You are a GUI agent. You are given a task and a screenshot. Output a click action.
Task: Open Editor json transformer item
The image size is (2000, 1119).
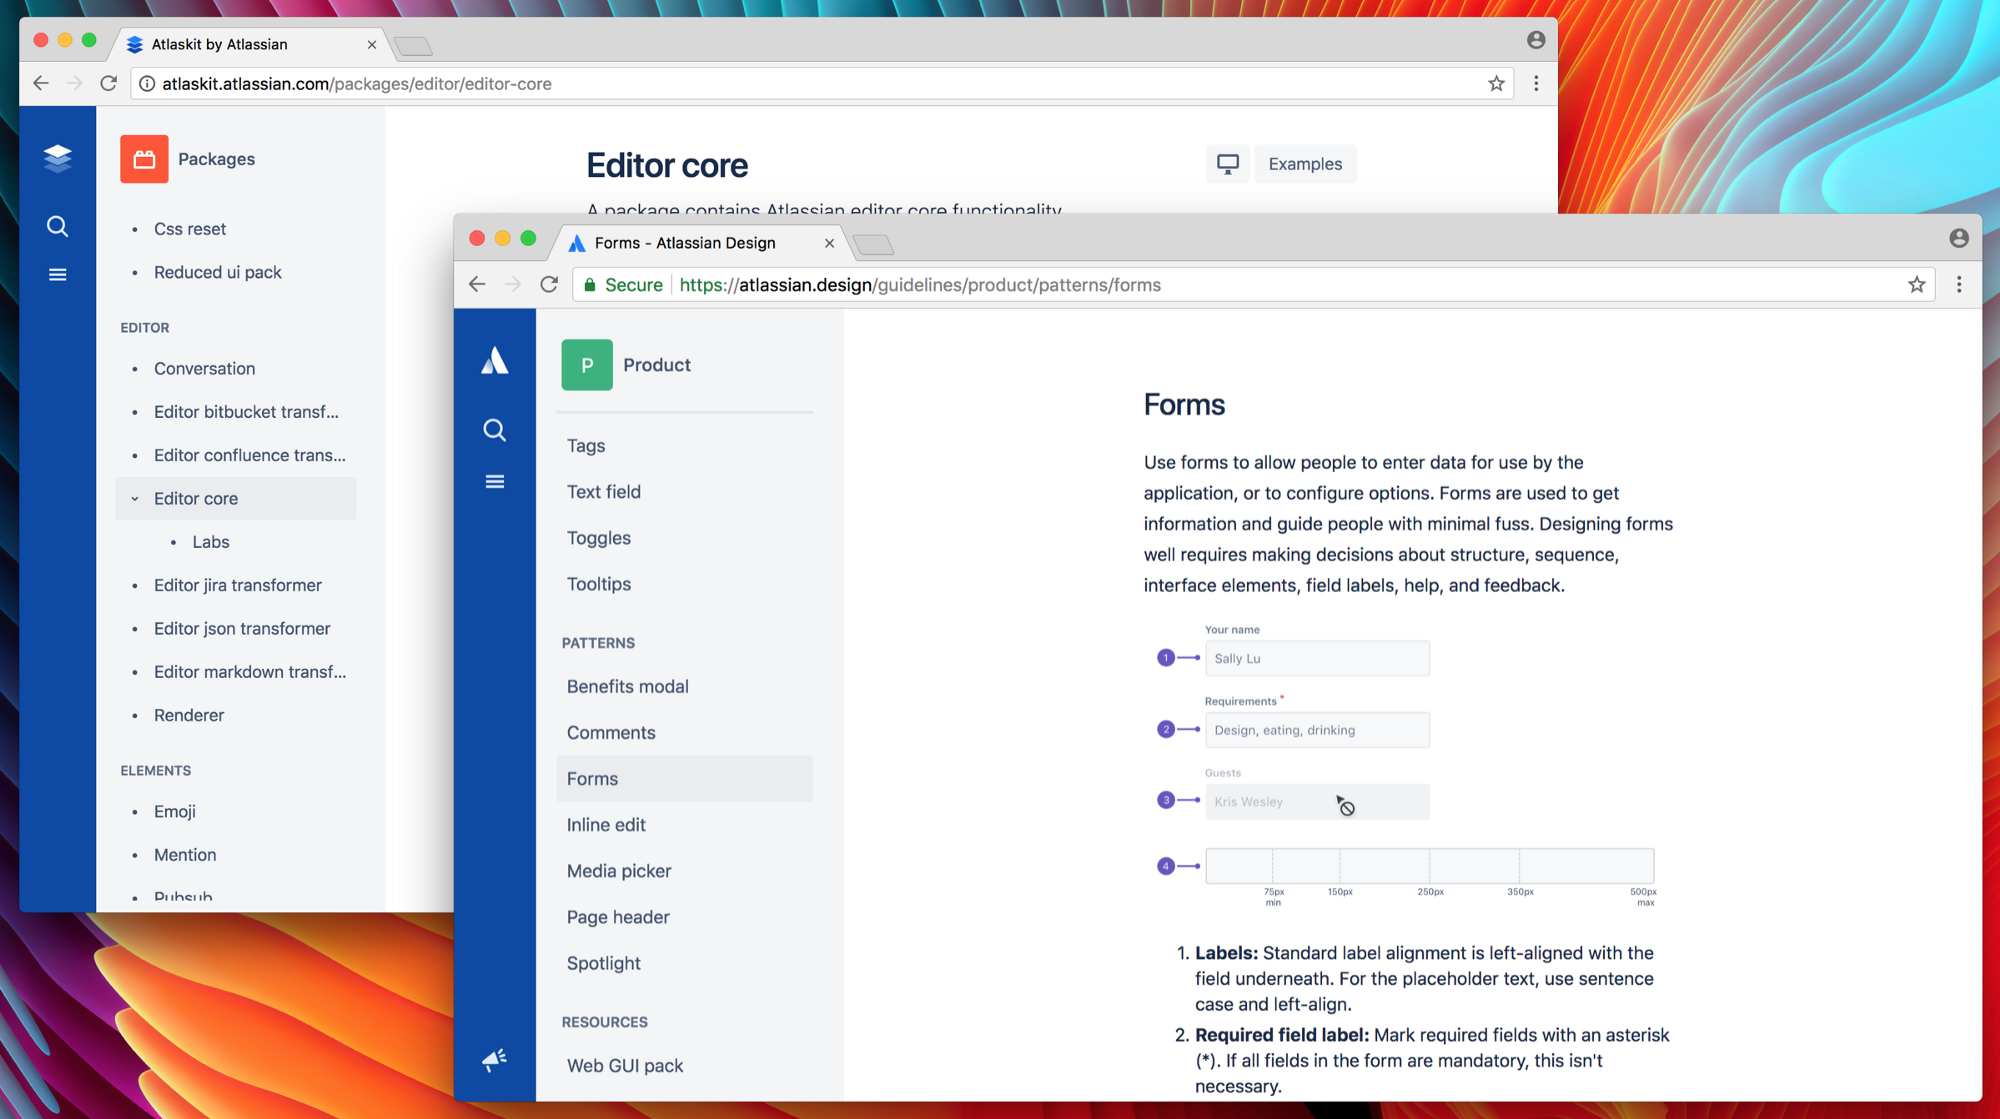click(242, 628)
